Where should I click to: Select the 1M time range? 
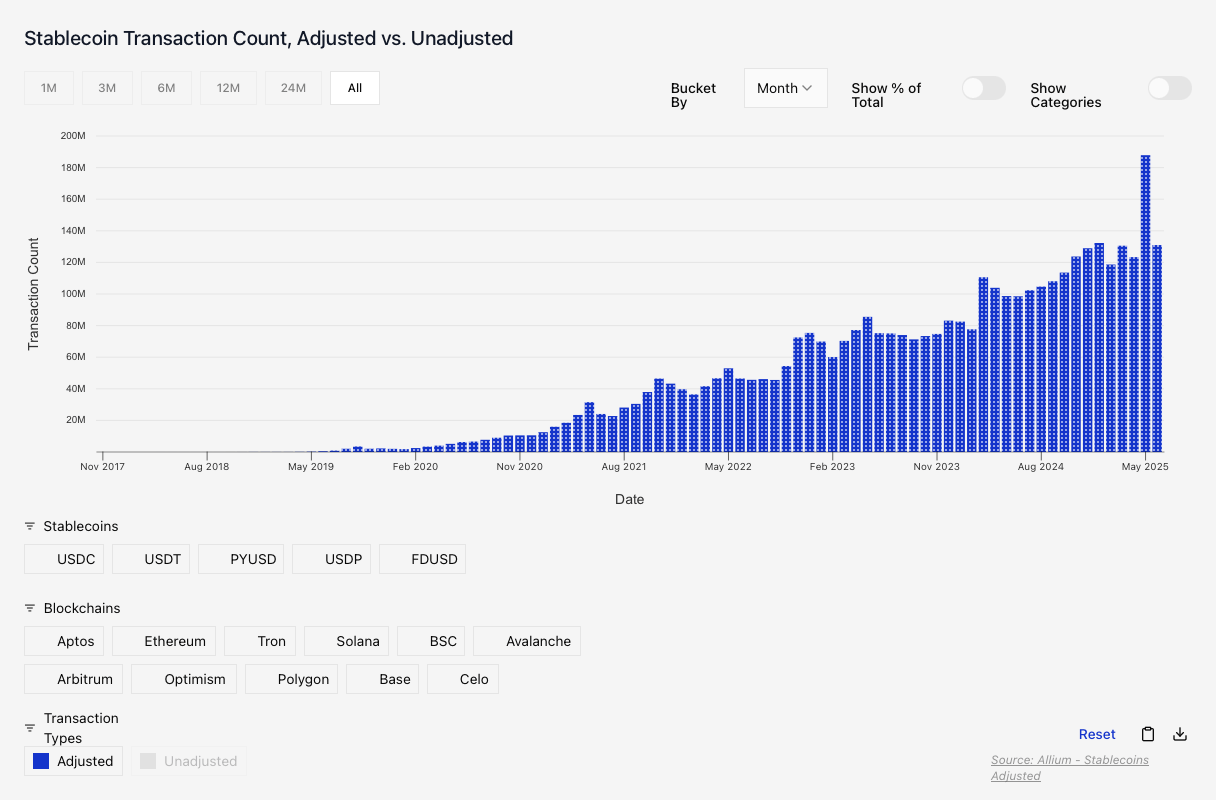click(49, 88)
